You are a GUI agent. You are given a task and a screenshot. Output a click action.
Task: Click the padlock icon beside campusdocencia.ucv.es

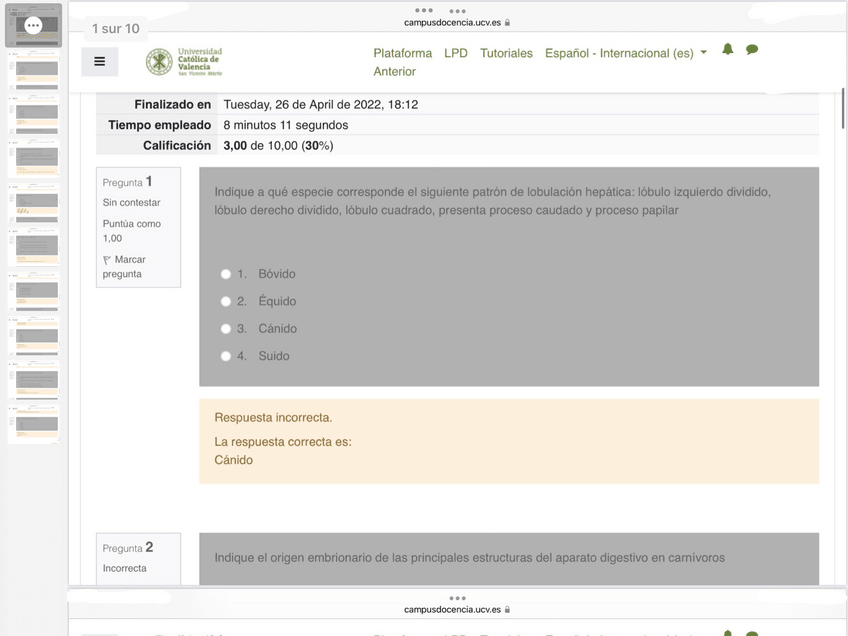(506, 20)
